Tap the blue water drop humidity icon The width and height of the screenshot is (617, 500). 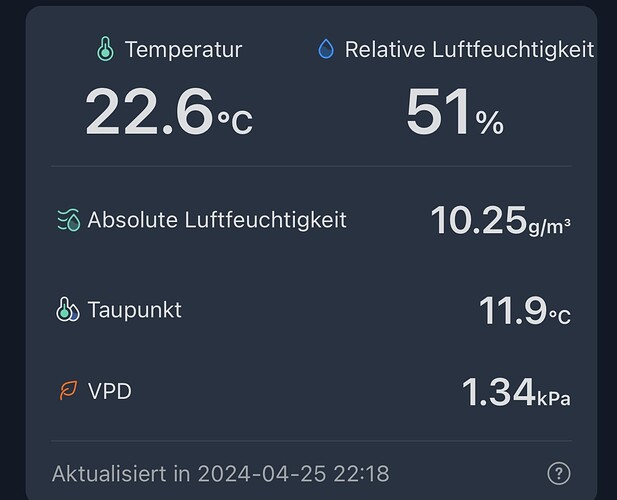tap(326, 49)
